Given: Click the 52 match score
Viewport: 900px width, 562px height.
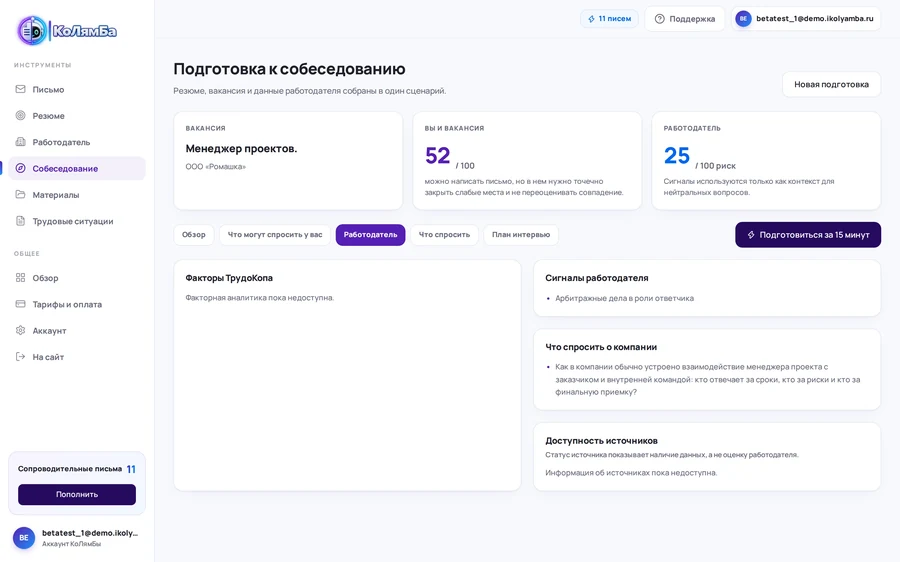Looking at the screenshot, I should coord(437,156).
